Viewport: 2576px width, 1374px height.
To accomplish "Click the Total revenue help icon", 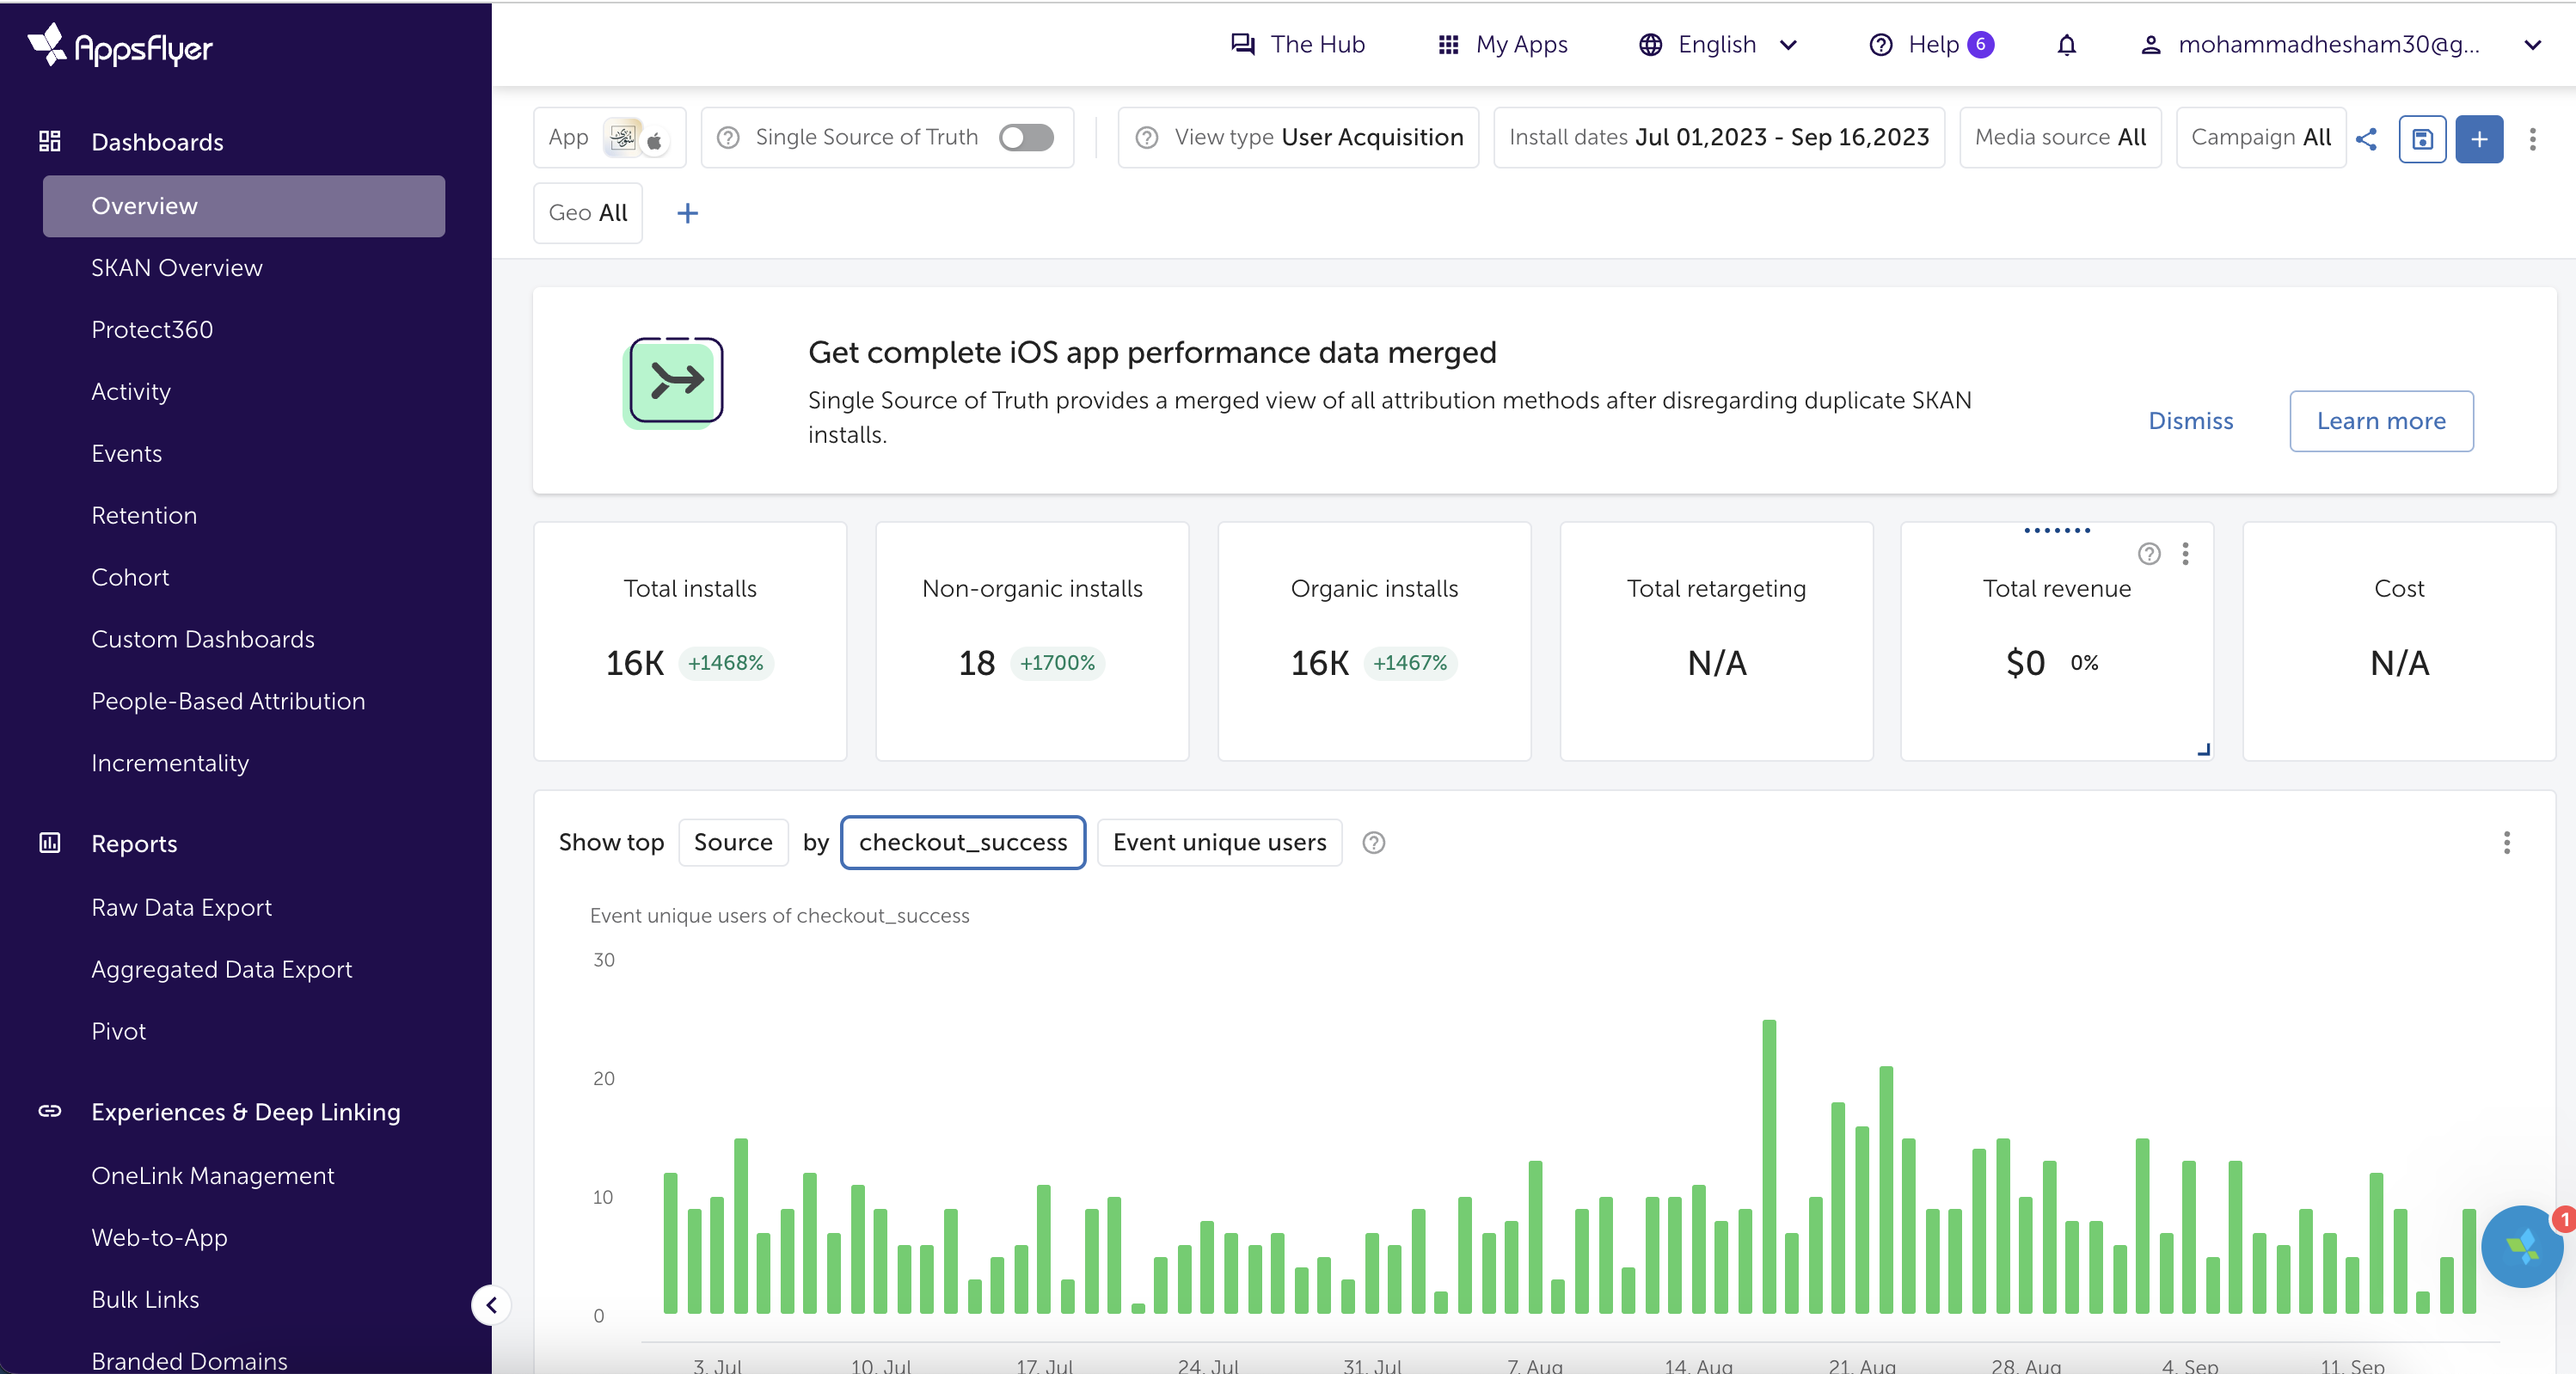I will click(x=2149, y=553).
